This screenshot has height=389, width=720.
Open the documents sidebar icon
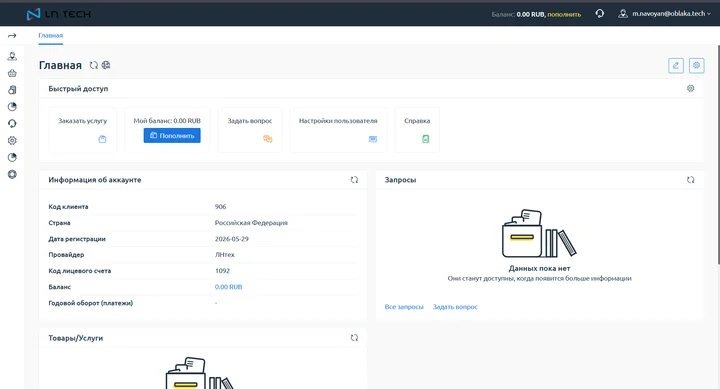click(12, 90)
